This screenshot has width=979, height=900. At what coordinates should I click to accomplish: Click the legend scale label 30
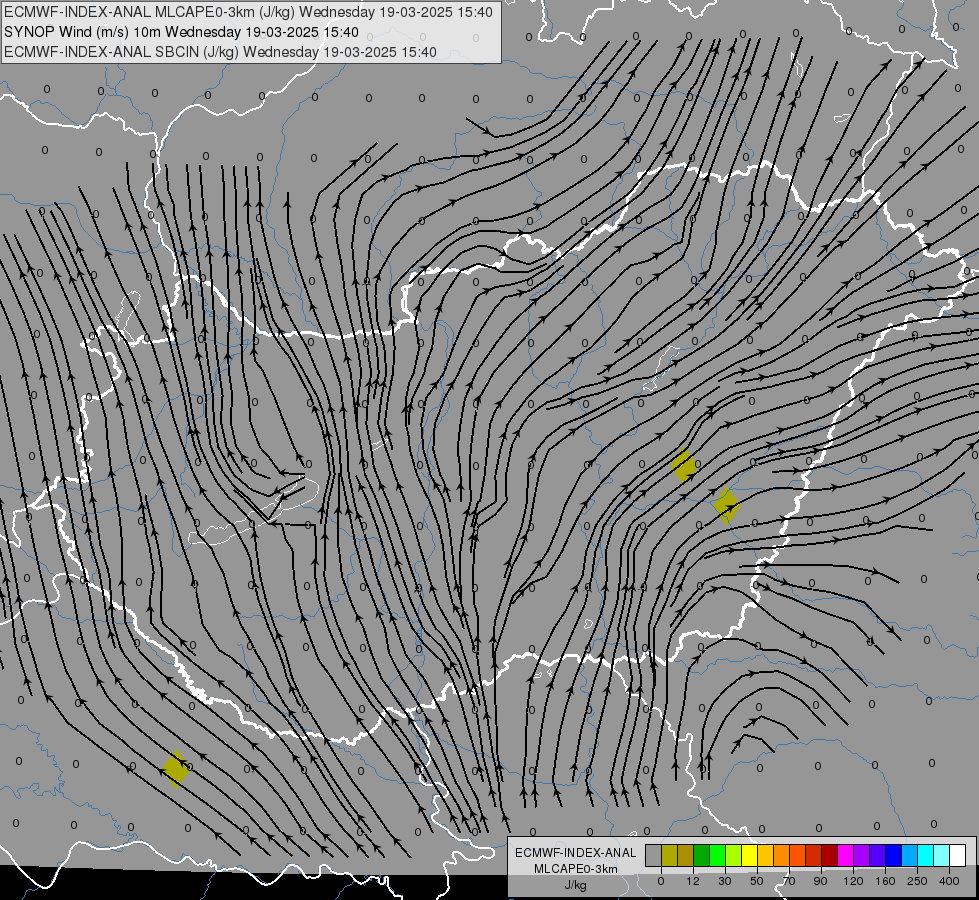click(725, 881)
